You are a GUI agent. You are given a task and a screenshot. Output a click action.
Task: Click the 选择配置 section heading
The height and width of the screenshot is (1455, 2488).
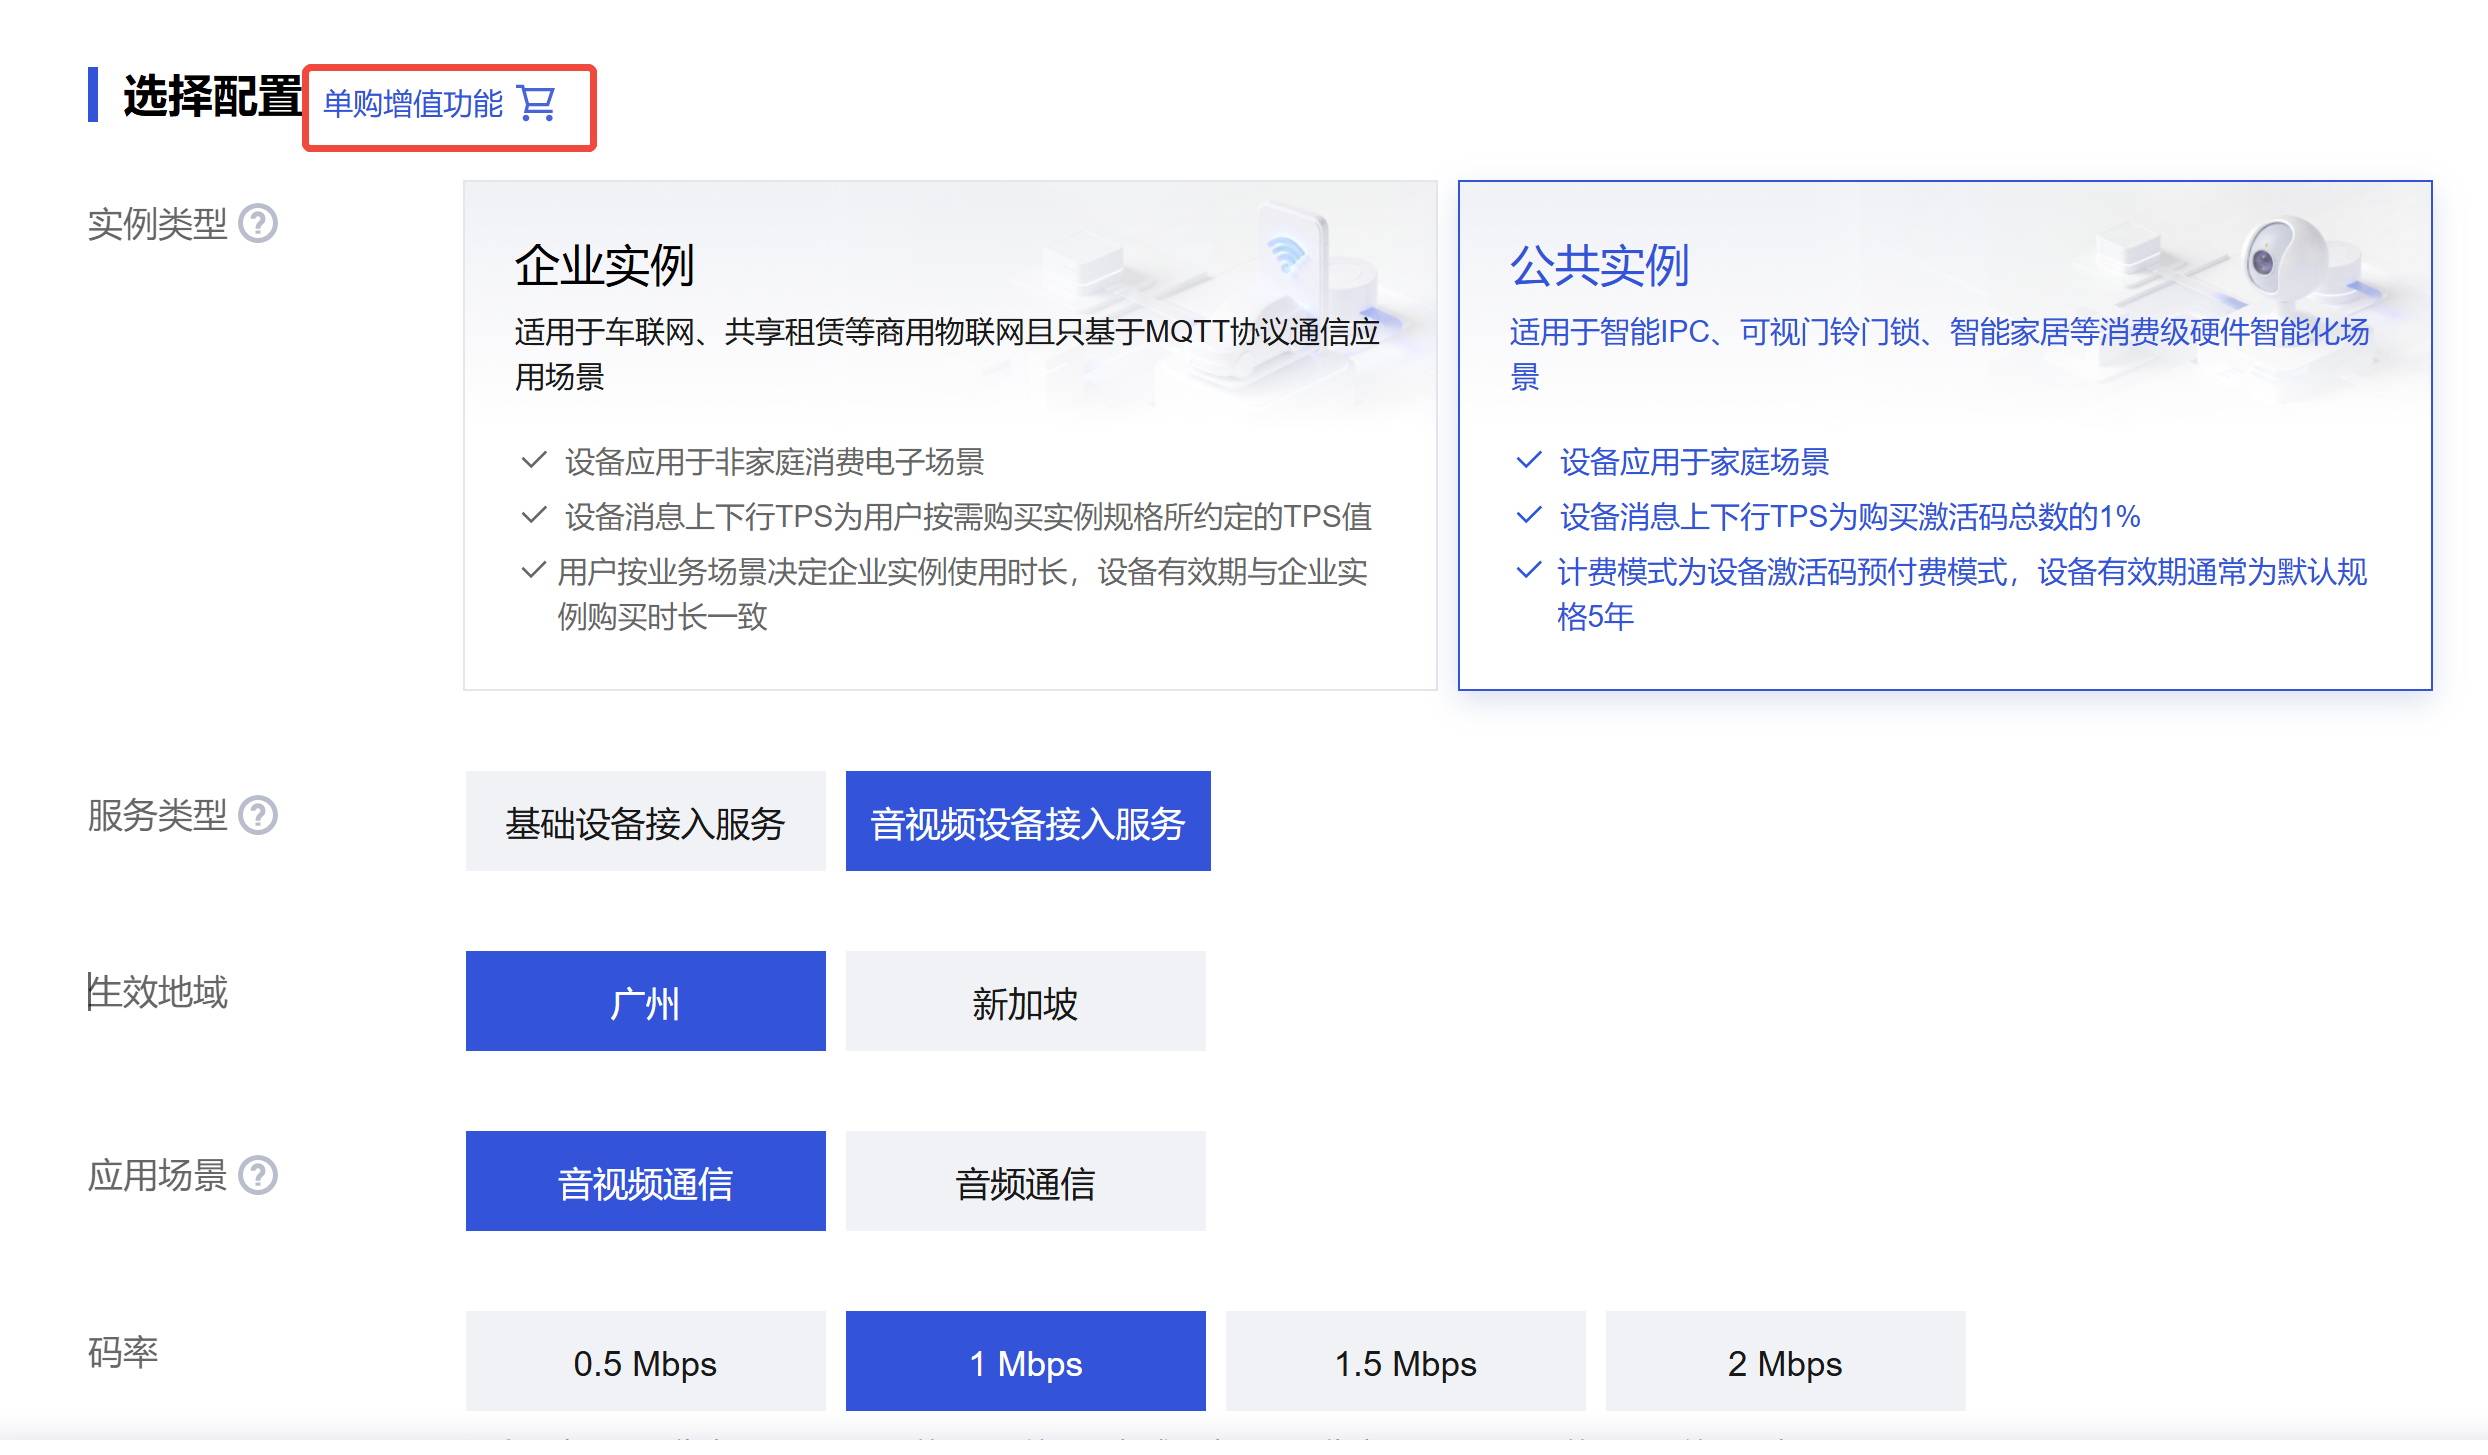[x=212, y=97]
